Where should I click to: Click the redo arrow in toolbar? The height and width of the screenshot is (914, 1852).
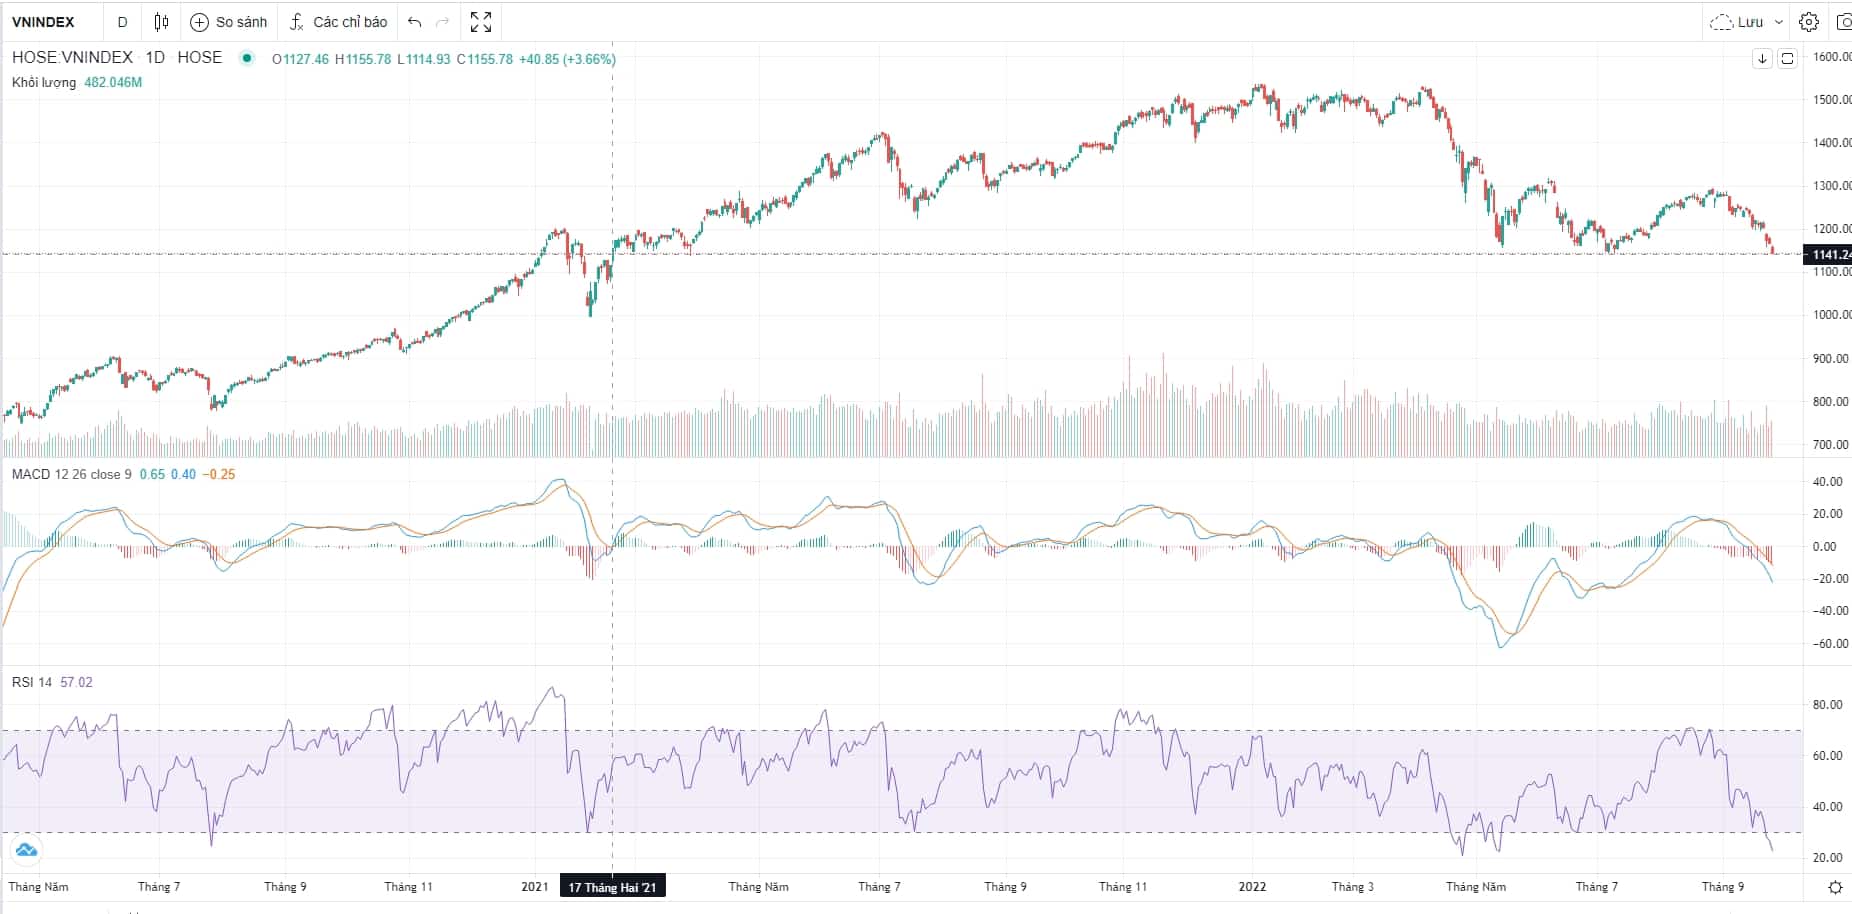(x=443, y=22)
